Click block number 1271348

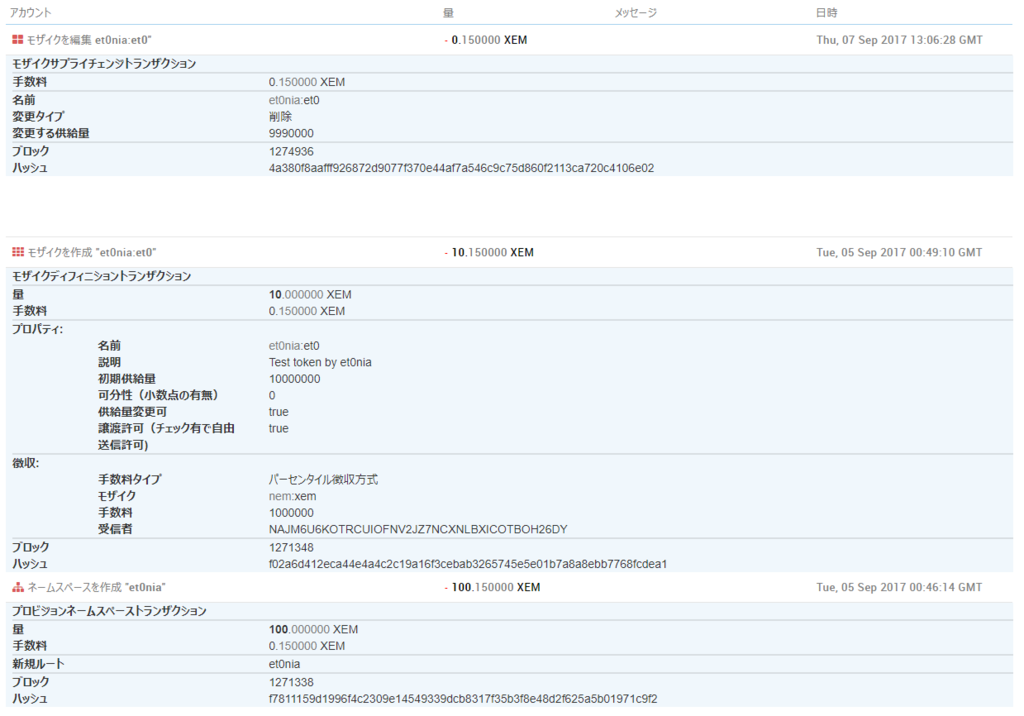pyautogui.click(x=291, y=547)
